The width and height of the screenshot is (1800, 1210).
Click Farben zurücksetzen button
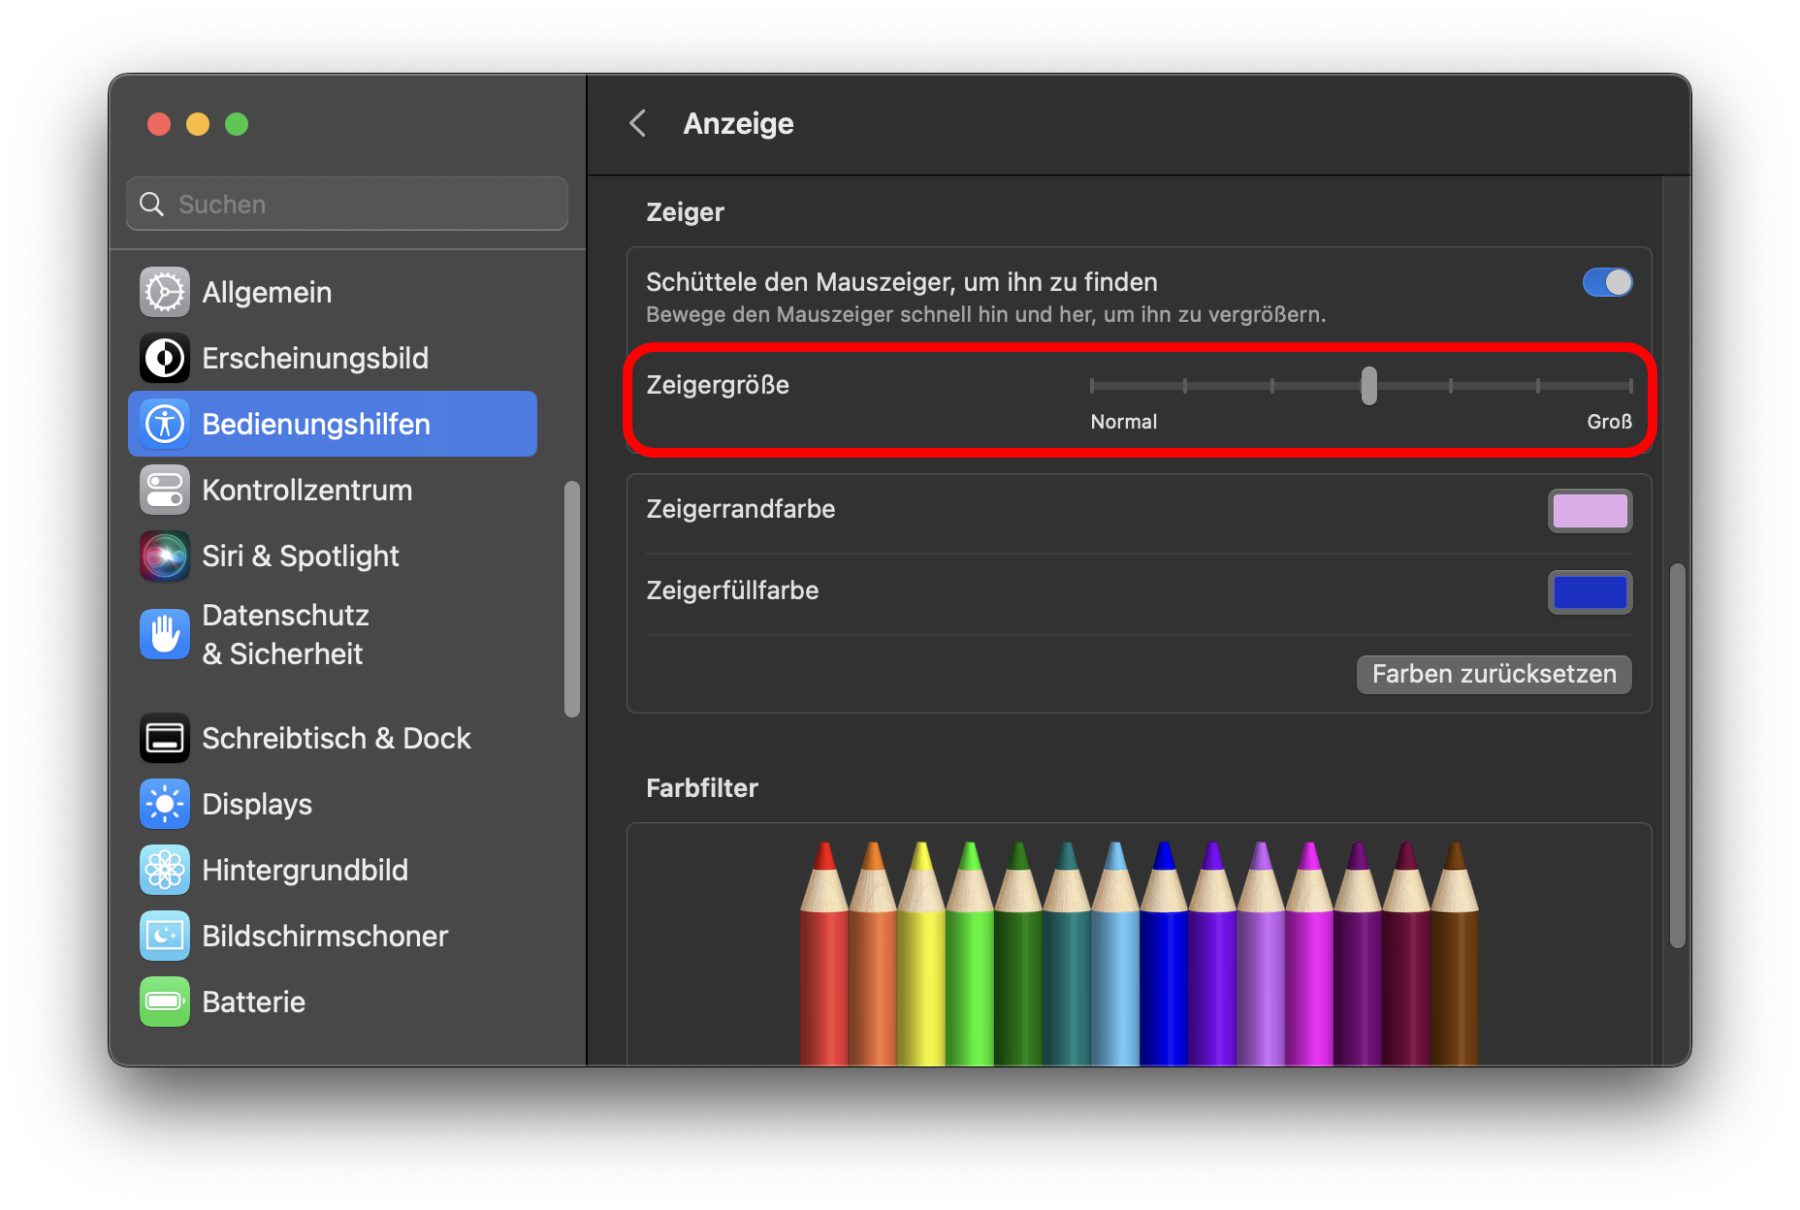tap(1493, 674)
